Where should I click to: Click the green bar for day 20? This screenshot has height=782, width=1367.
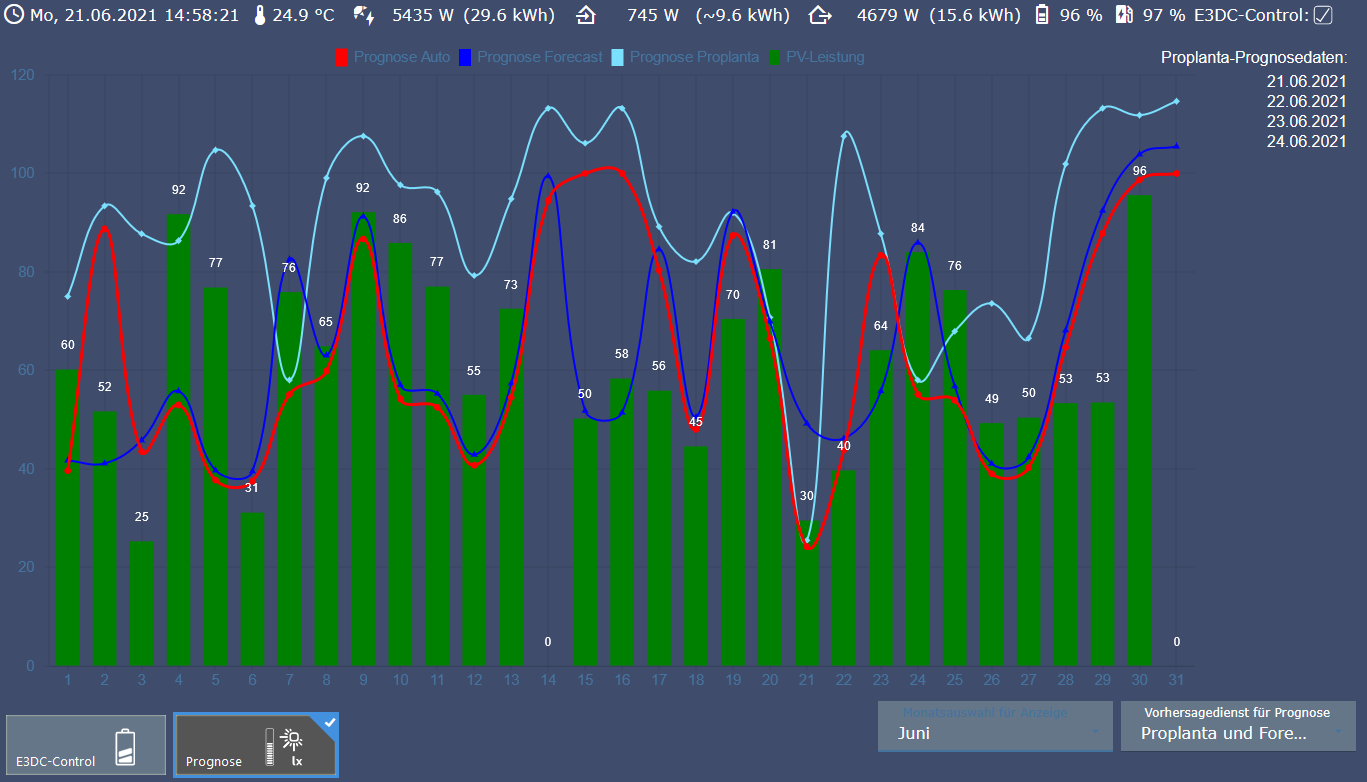click(x=770, y=467)
